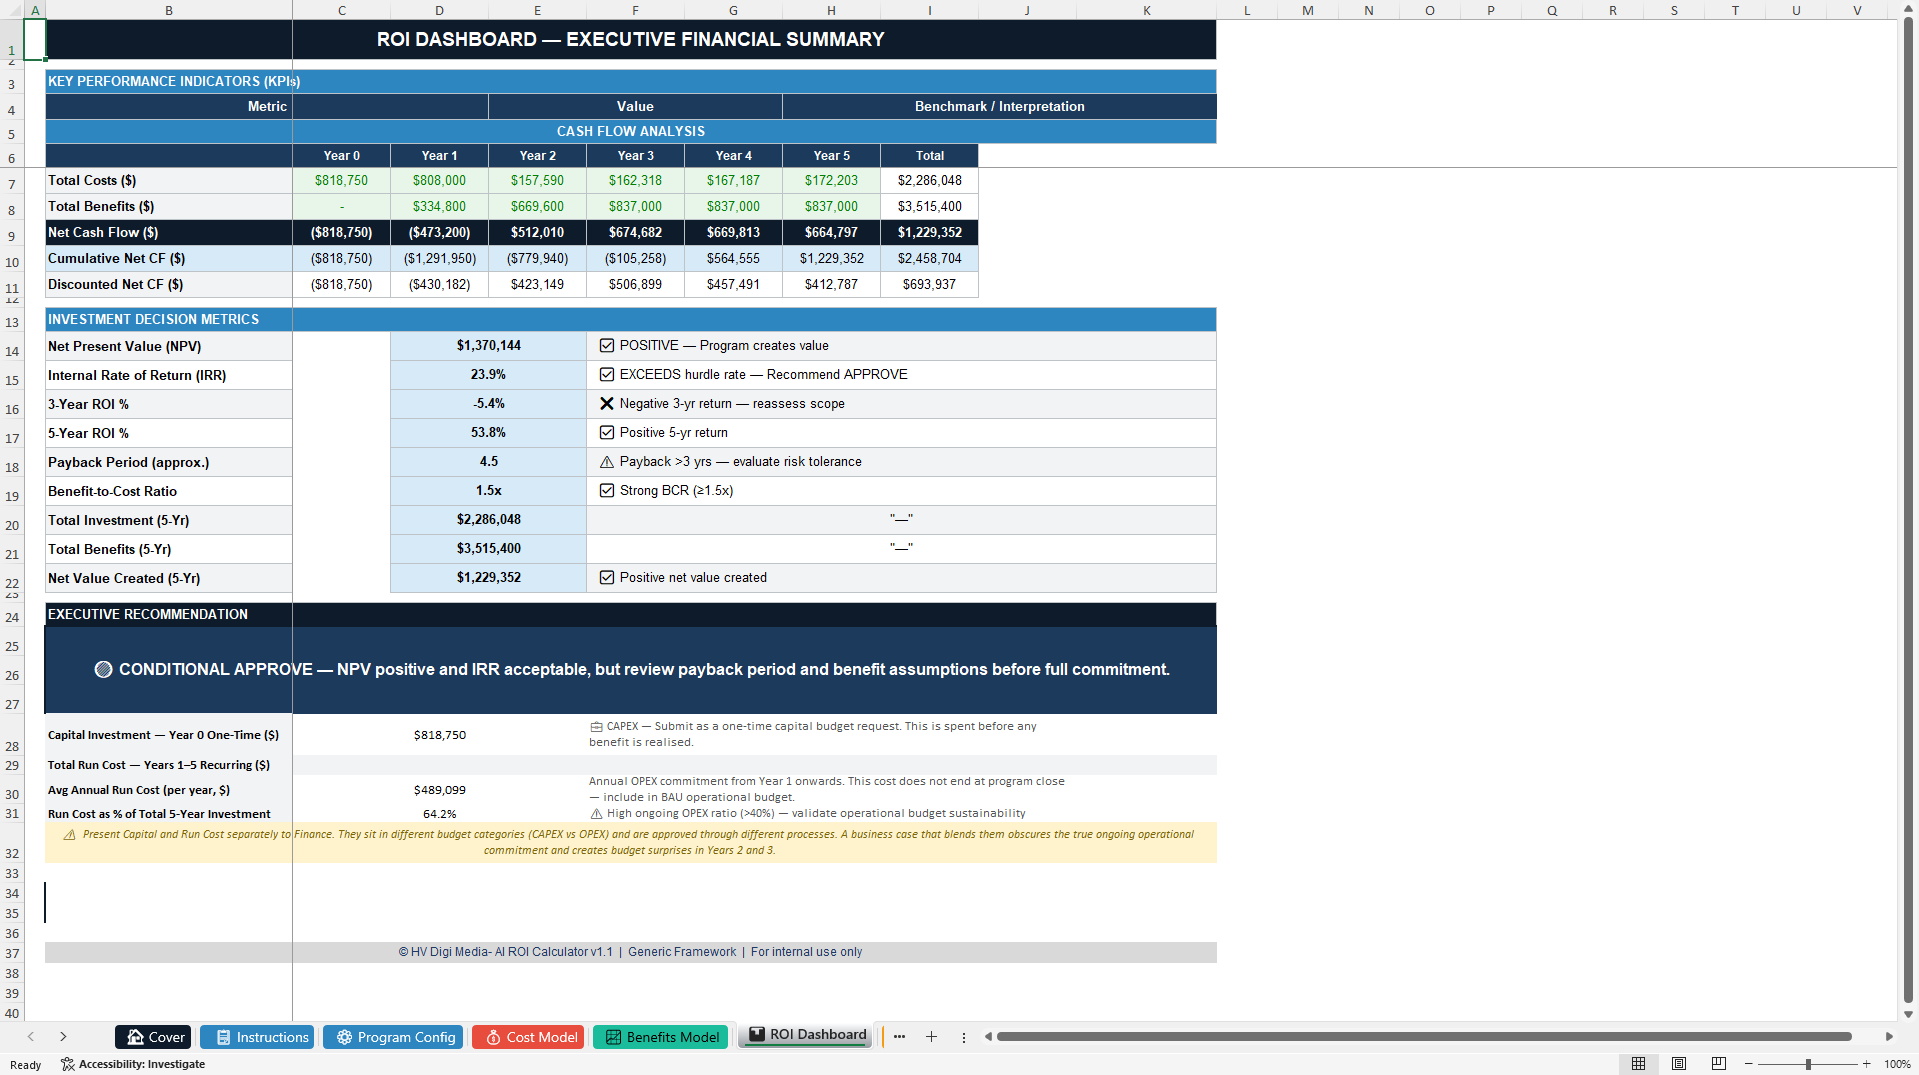Click horizontal scroll right arrow
The width and height of the screenshot is (1919, 1075).
[1889, 1037]
